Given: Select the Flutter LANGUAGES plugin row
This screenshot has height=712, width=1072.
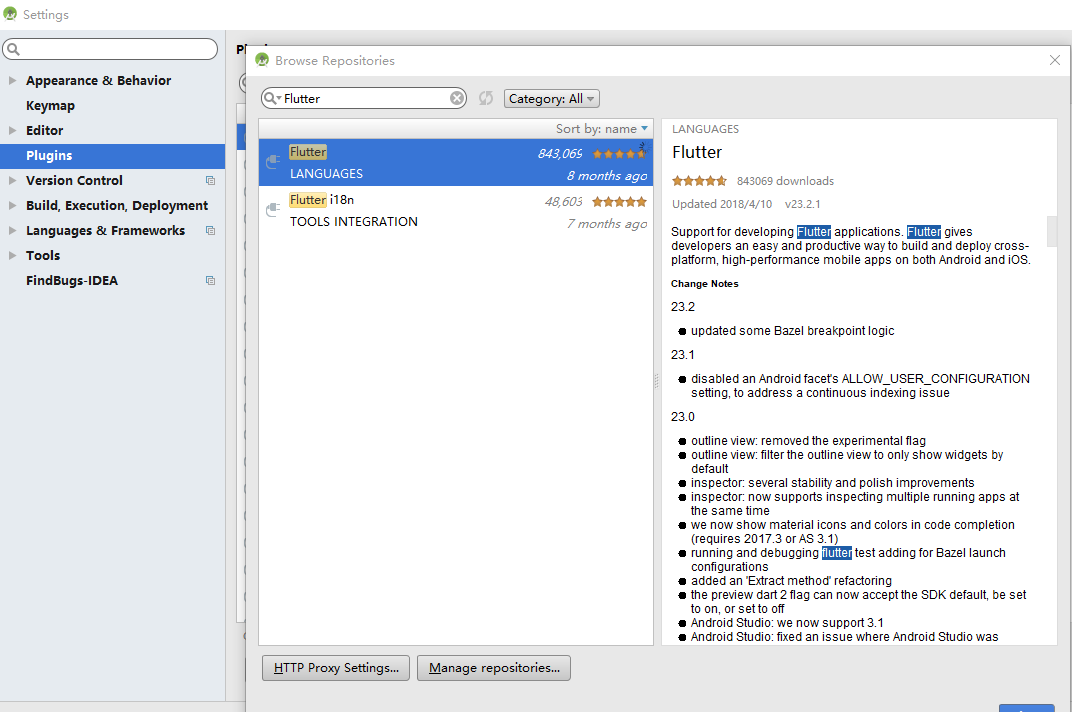Looking at the screenshot, I should 456,162.
